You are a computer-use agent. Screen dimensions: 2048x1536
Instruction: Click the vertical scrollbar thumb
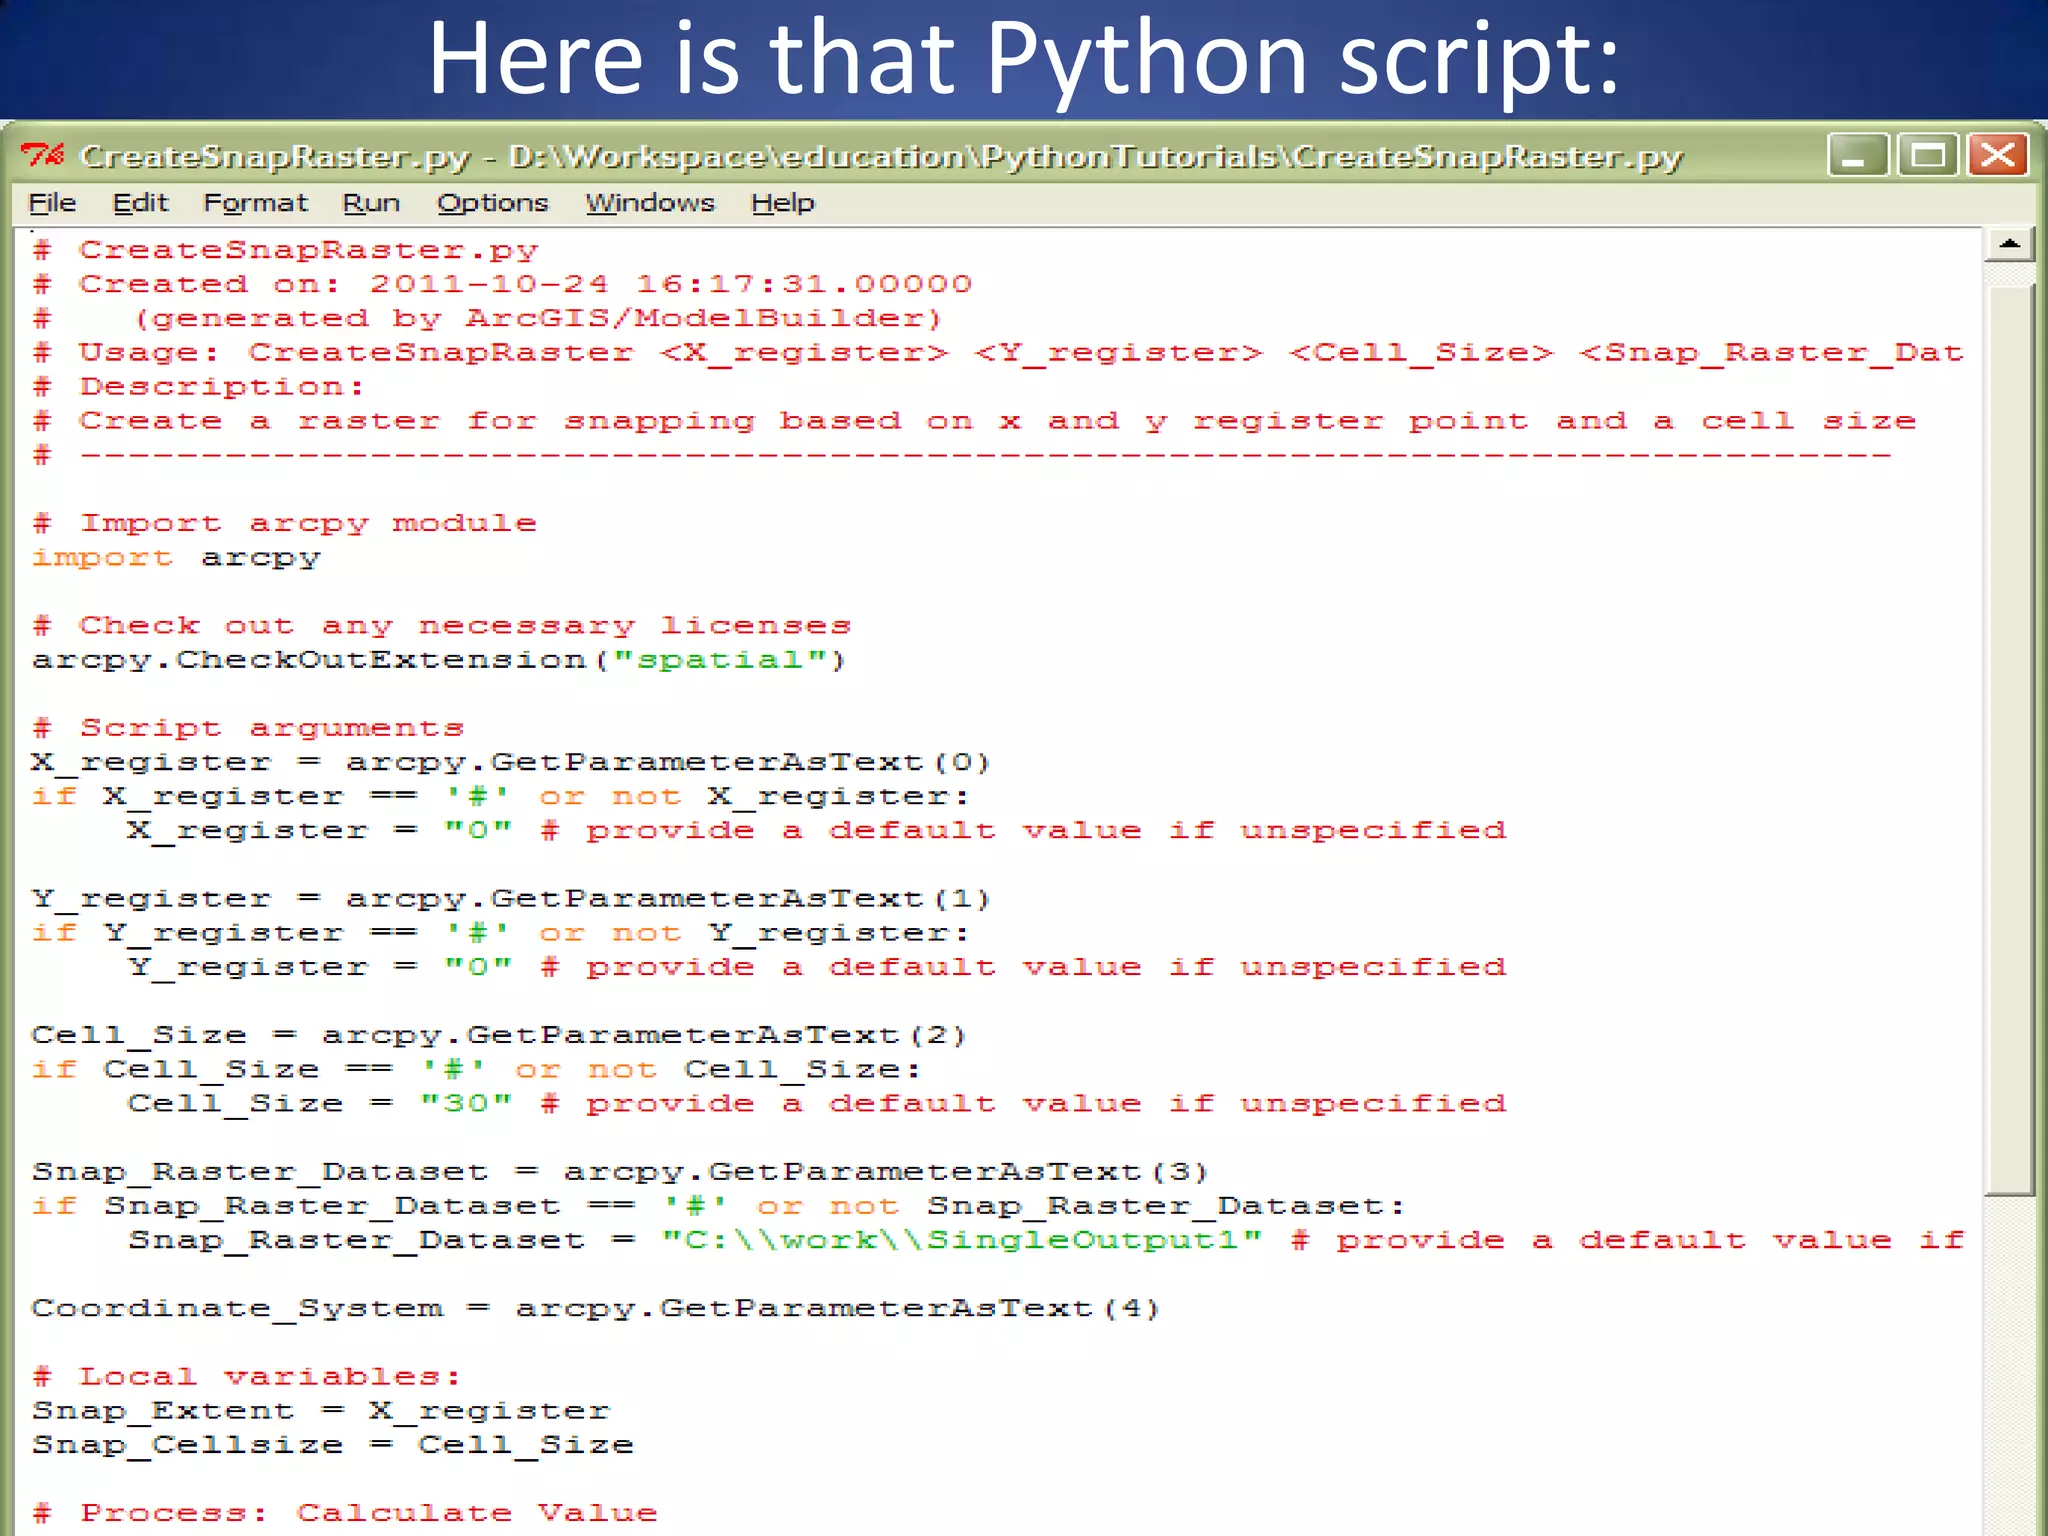pyautogui.click(x=2009, y=740)
